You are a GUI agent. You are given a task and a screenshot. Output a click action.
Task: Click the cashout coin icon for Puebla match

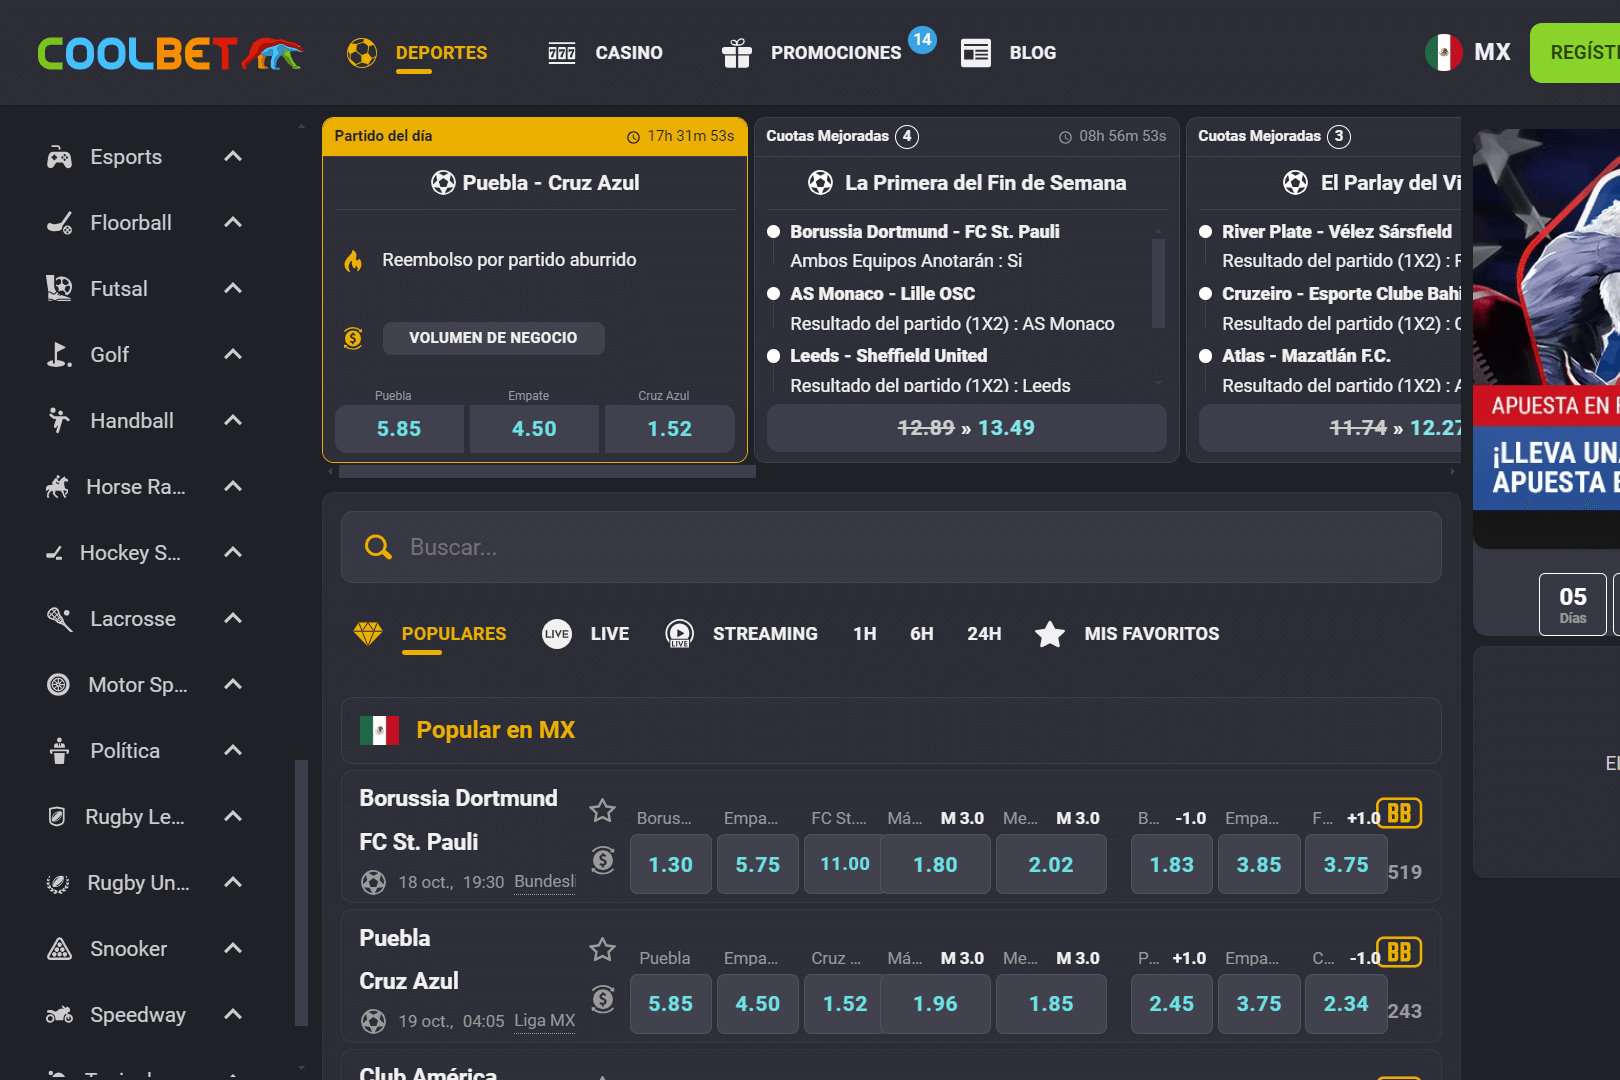pos(603,998)
